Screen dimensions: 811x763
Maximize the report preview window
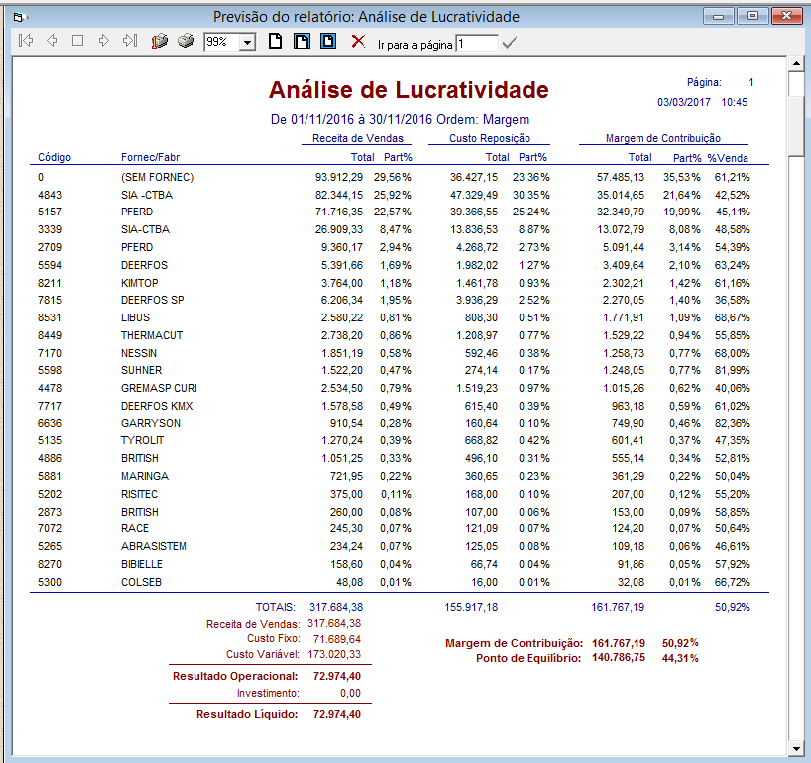click(752, 15)
